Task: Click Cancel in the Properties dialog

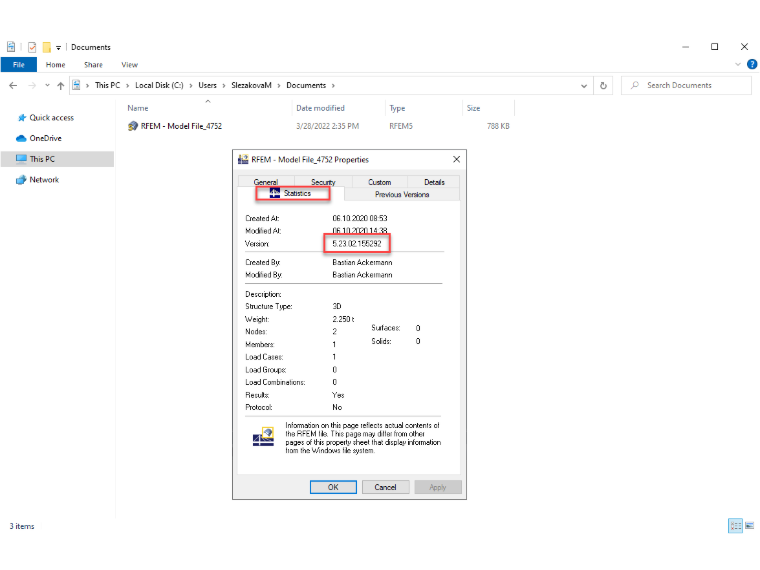Action: (385, 487)
